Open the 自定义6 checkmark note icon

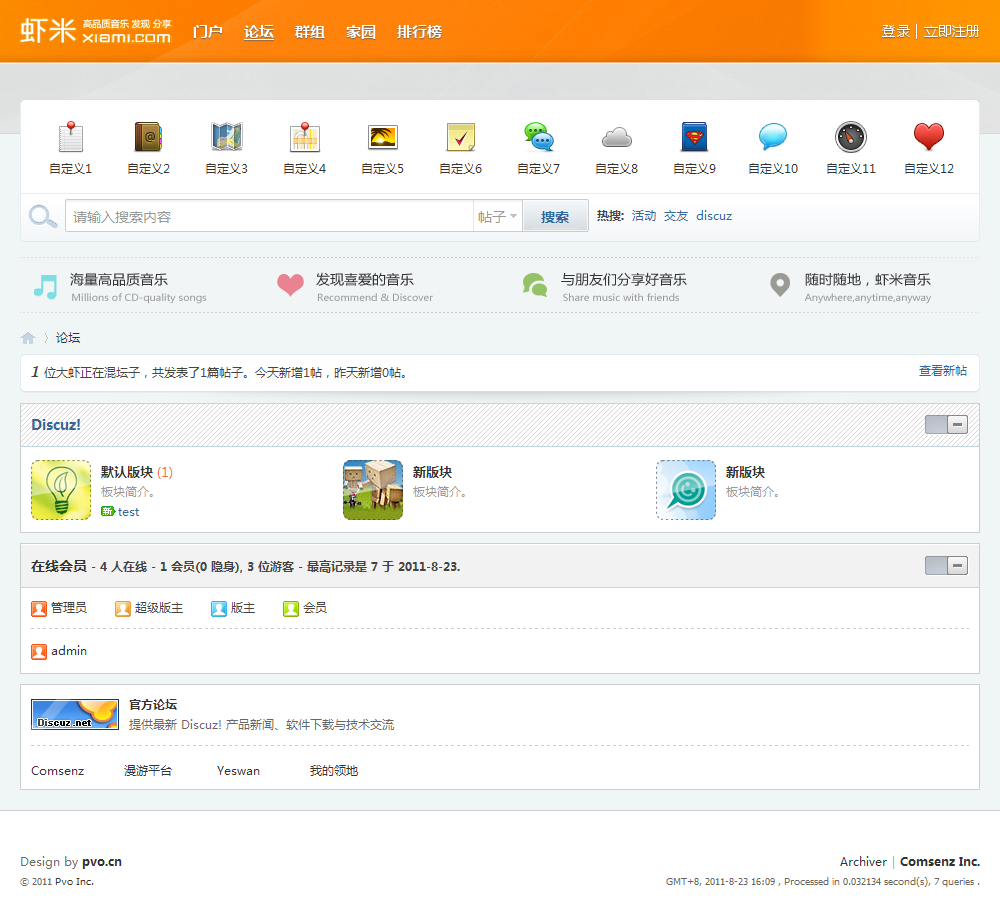coord(460,136)
